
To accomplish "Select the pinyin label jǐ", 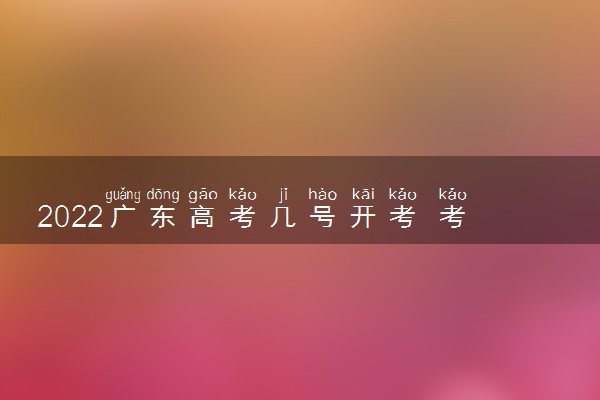I will coord(283,195).
